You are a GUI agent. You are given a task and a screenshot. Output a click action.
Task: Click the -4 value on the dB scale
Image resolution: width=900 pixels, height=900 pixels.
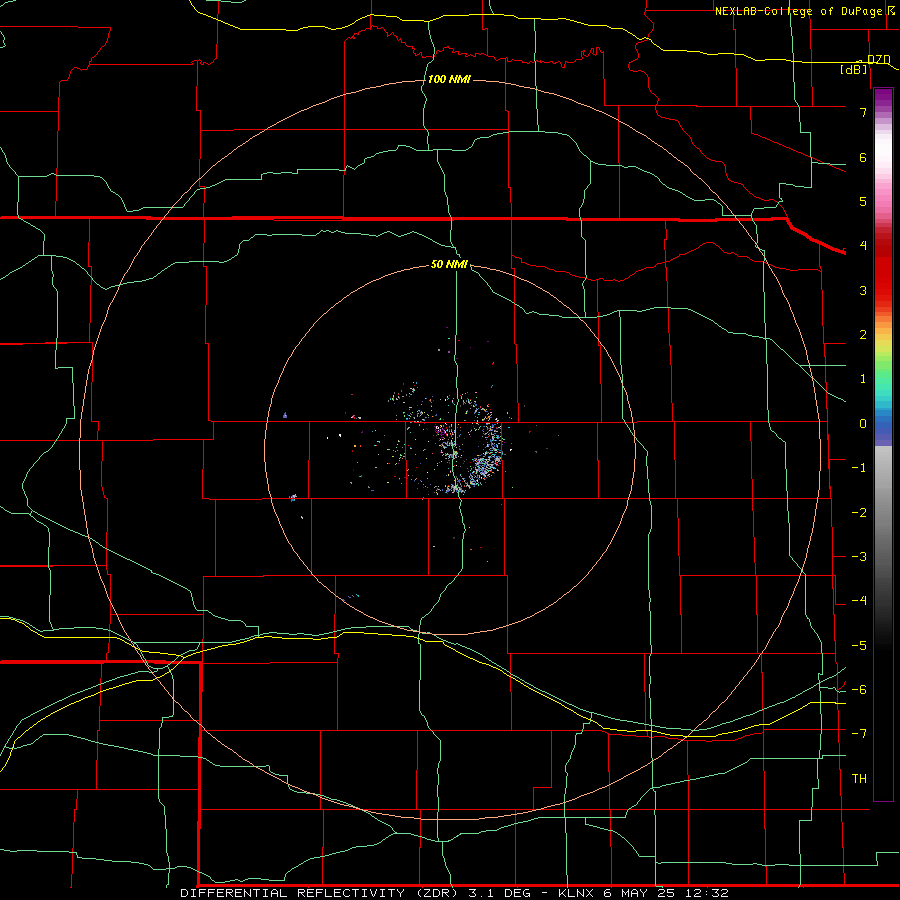[859, 601]
